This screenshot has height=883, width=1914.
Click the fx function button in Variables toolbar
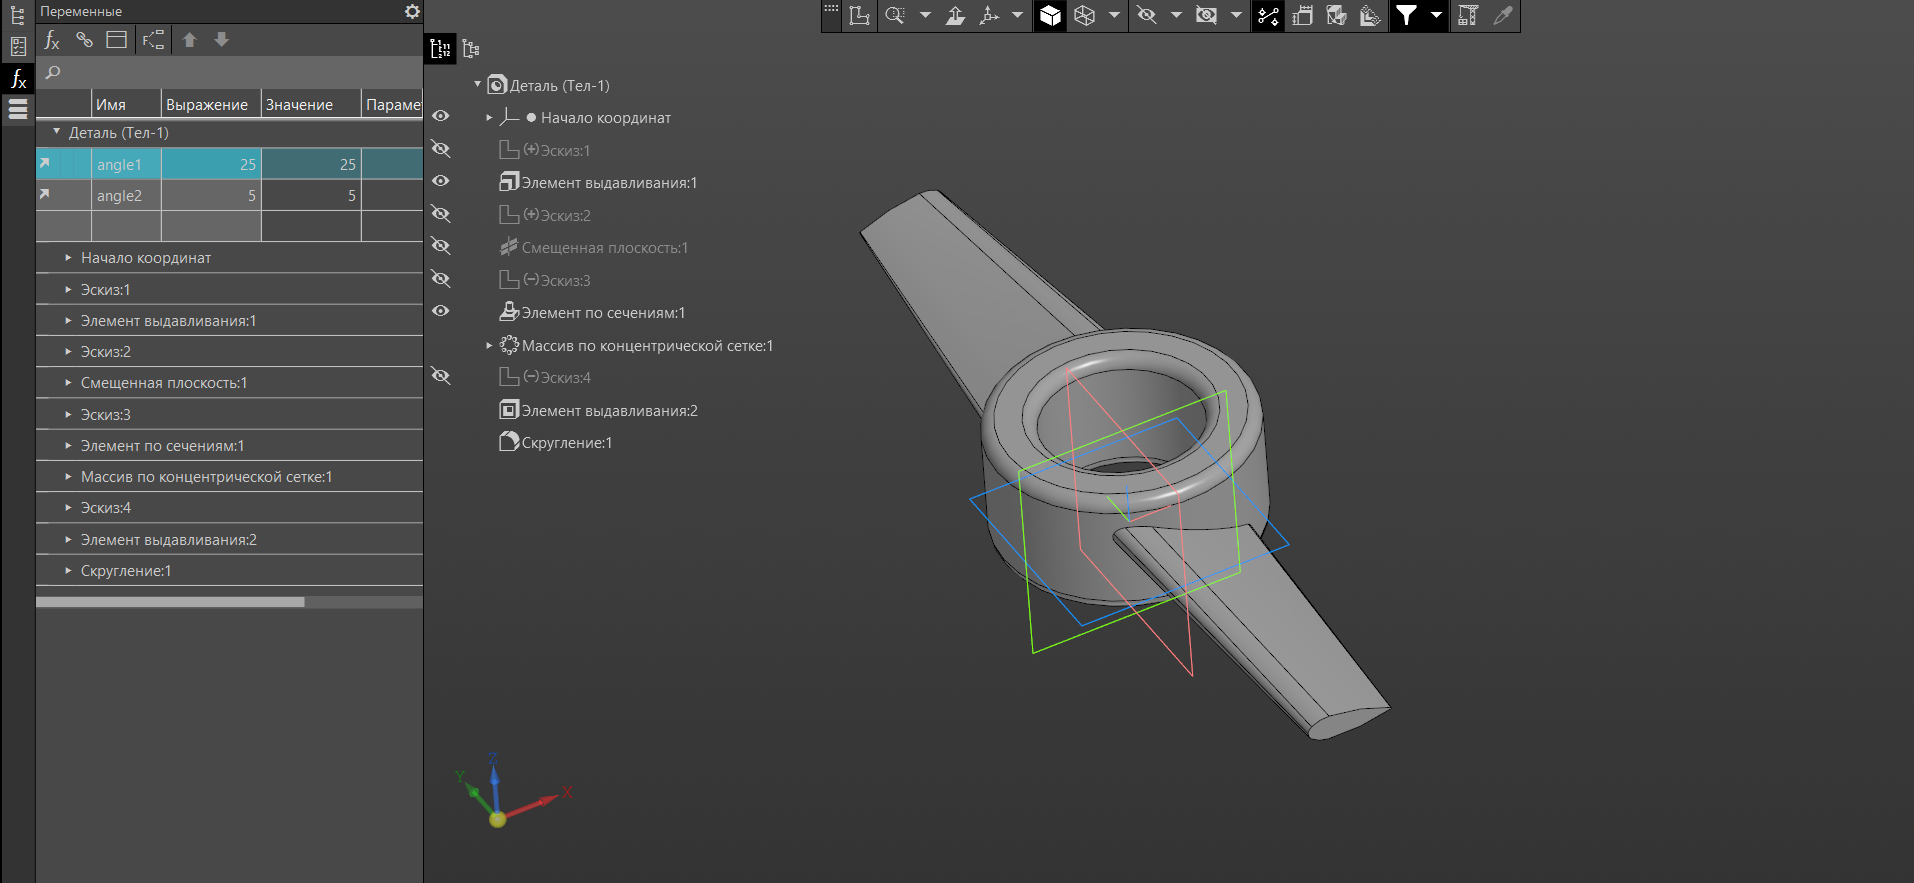pyautogui.click(x=52, y=40)
